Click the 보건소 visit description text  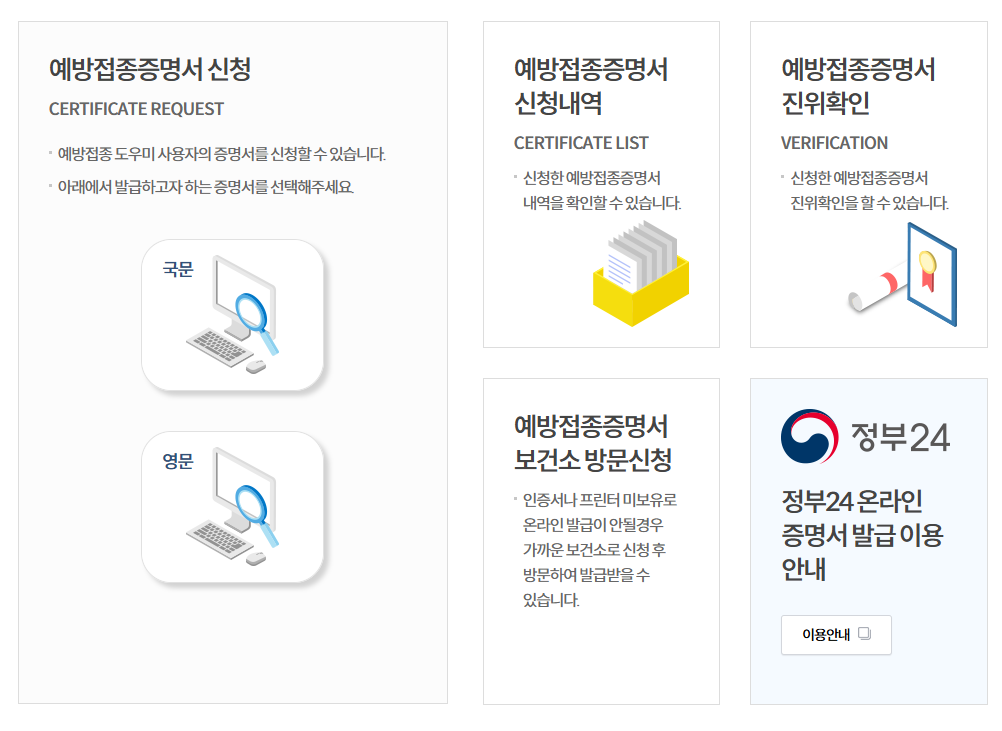coord(599,550)
